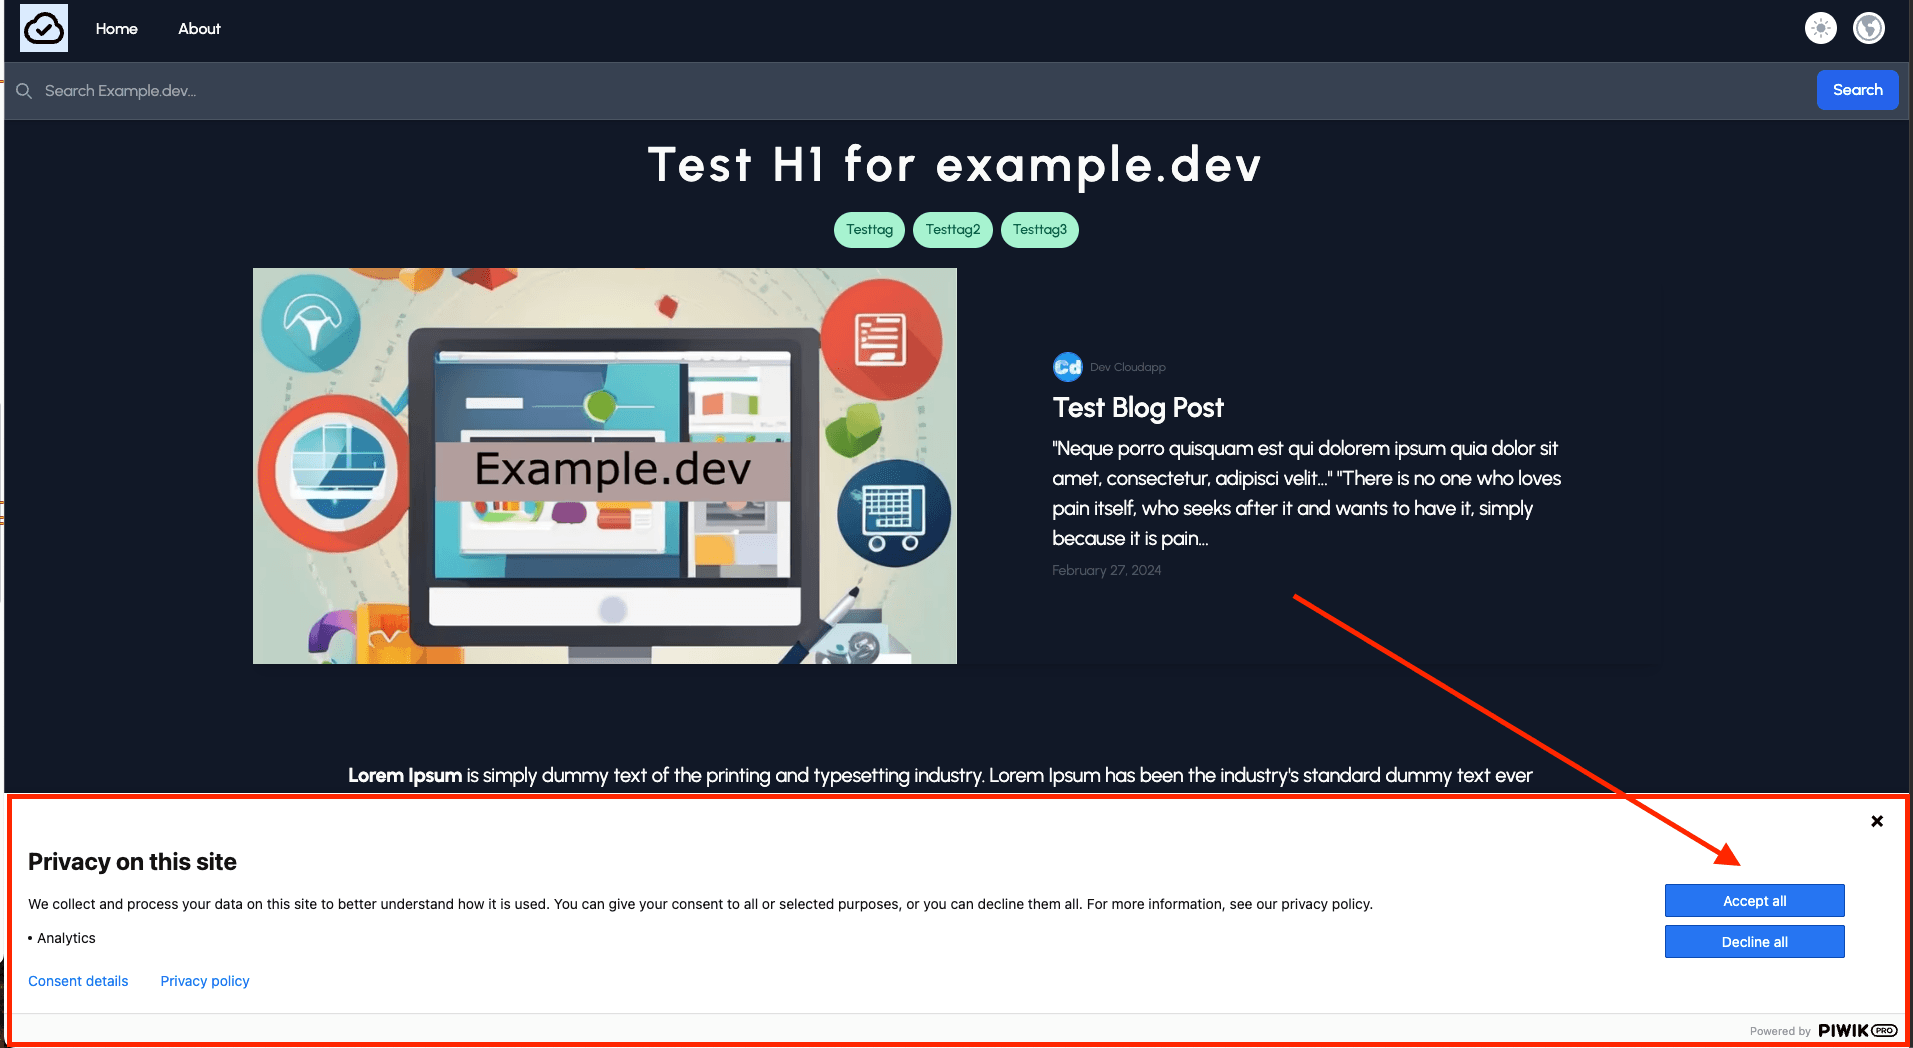Open the Home menu item
This screenshot has width=1913, height=1048.
click(x=116, y=29)
